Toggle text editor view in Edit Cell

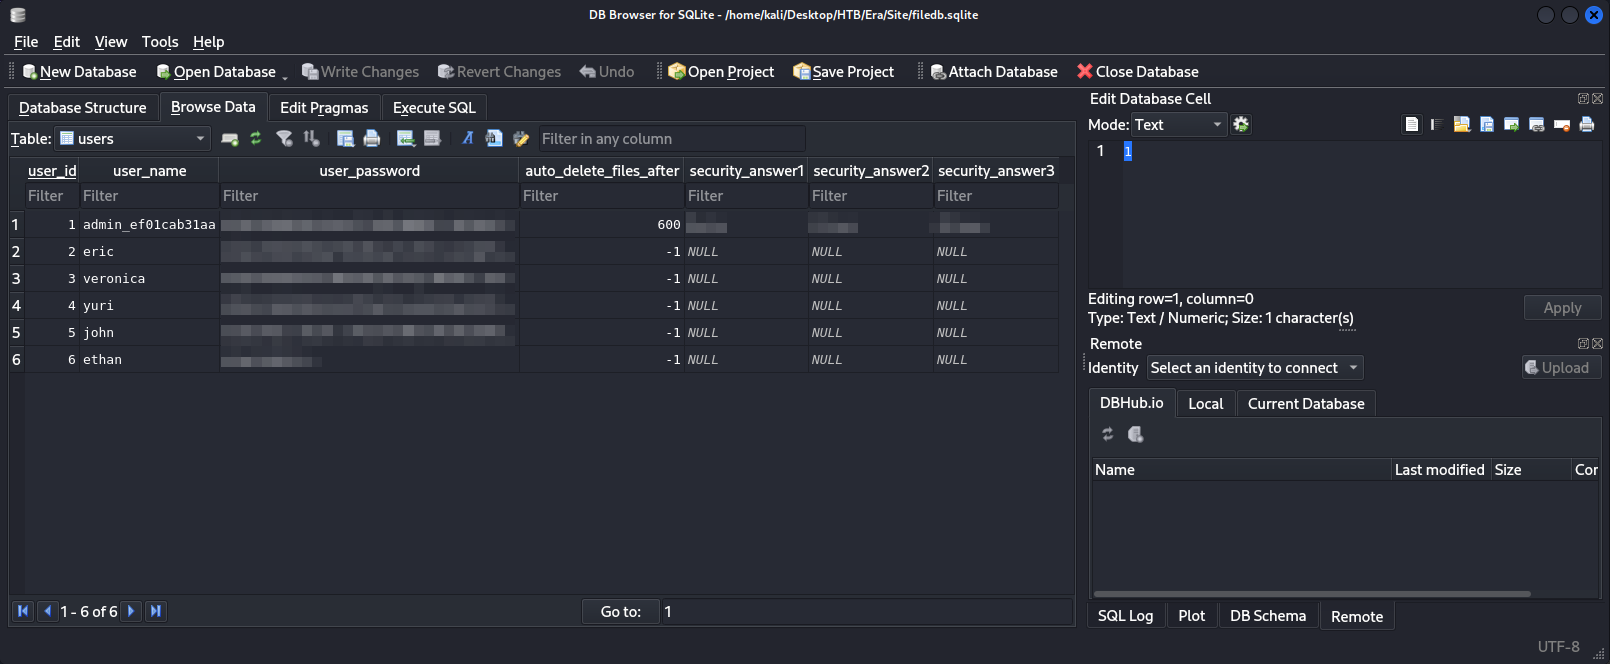coord(1411,125)
